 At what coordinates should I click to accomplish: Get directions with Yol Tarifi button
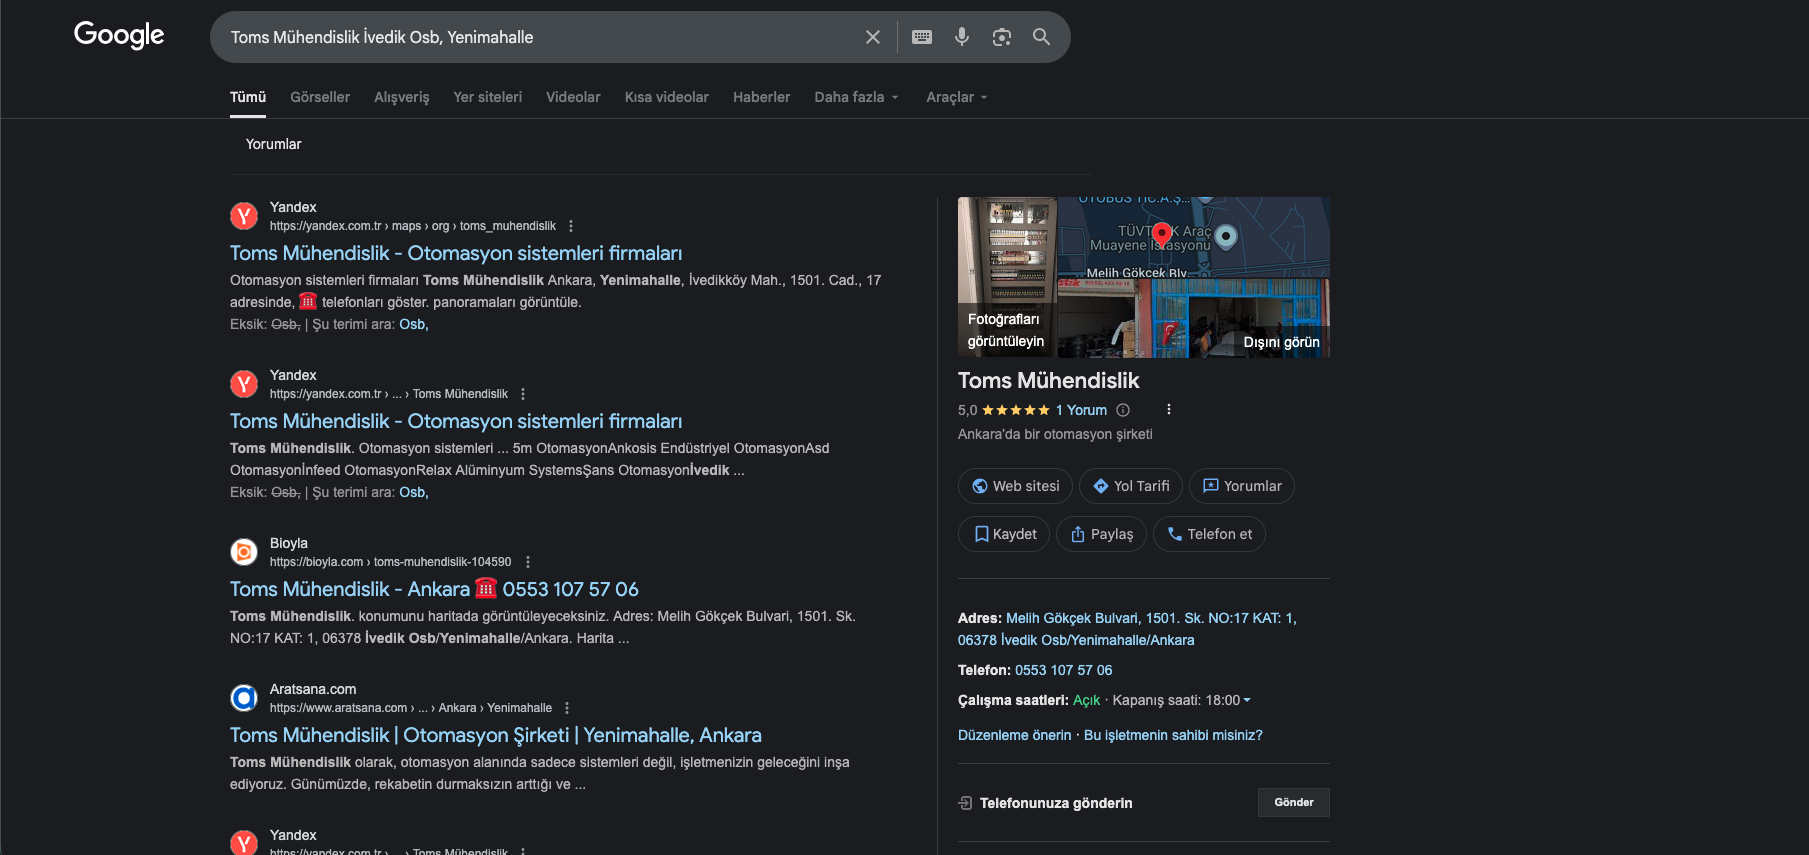(x=1131, y=486)
